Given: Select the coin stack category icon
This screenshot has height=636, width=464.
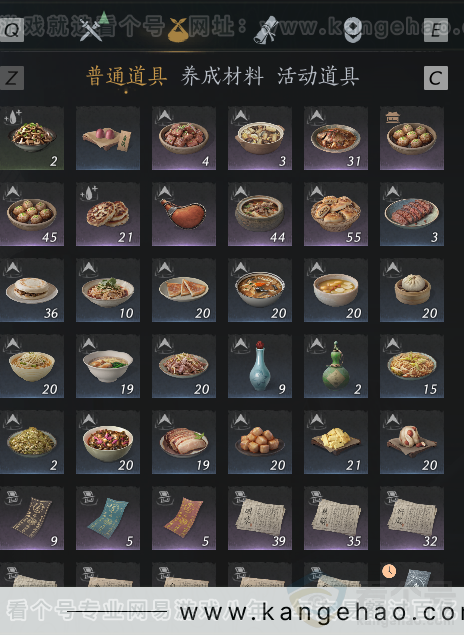Looking at the screenshot, I should pyautogui.click(x=353, y=30).
